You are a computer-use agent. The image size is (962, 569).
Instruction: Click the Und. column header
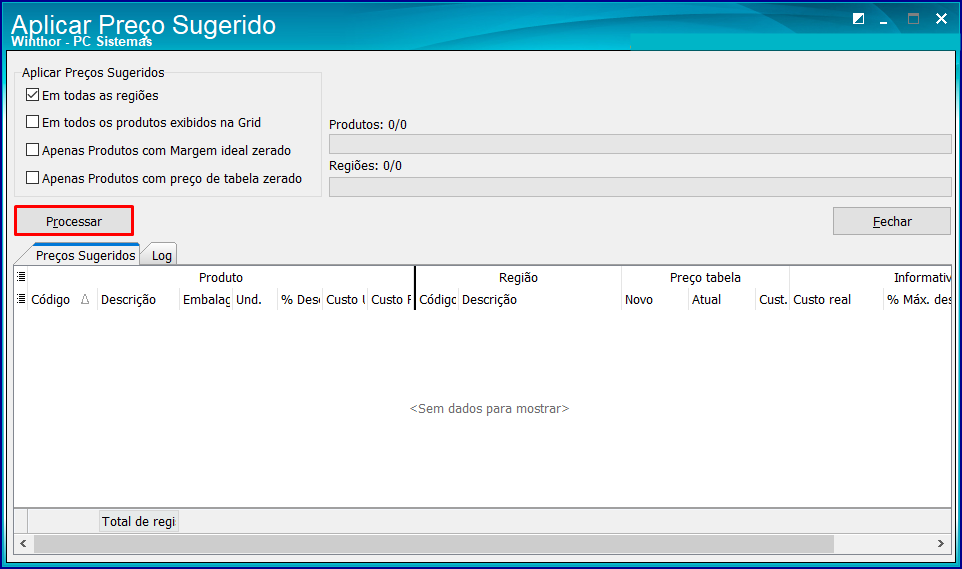pos(255,300)
